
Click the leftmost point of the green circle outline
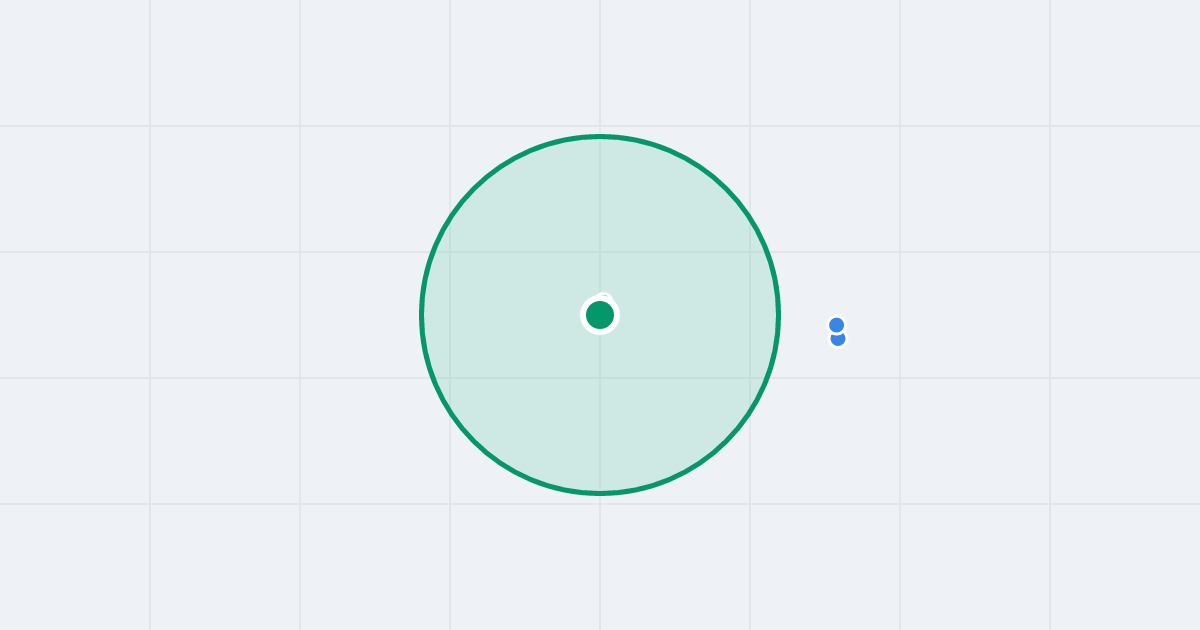pos(422,315)
